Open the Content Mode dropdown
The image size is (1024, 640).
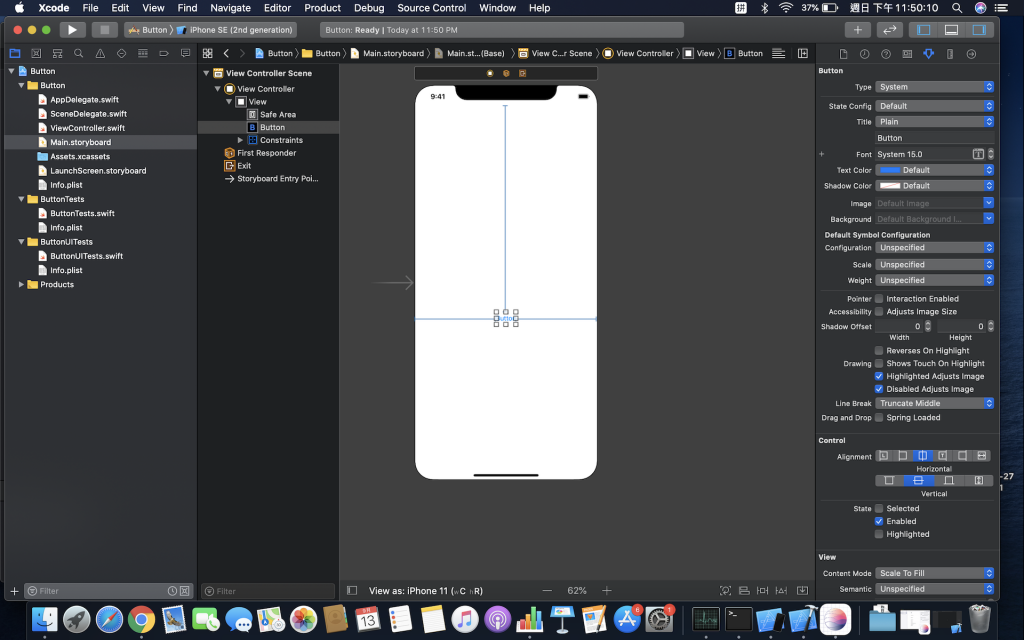[935, 573]
